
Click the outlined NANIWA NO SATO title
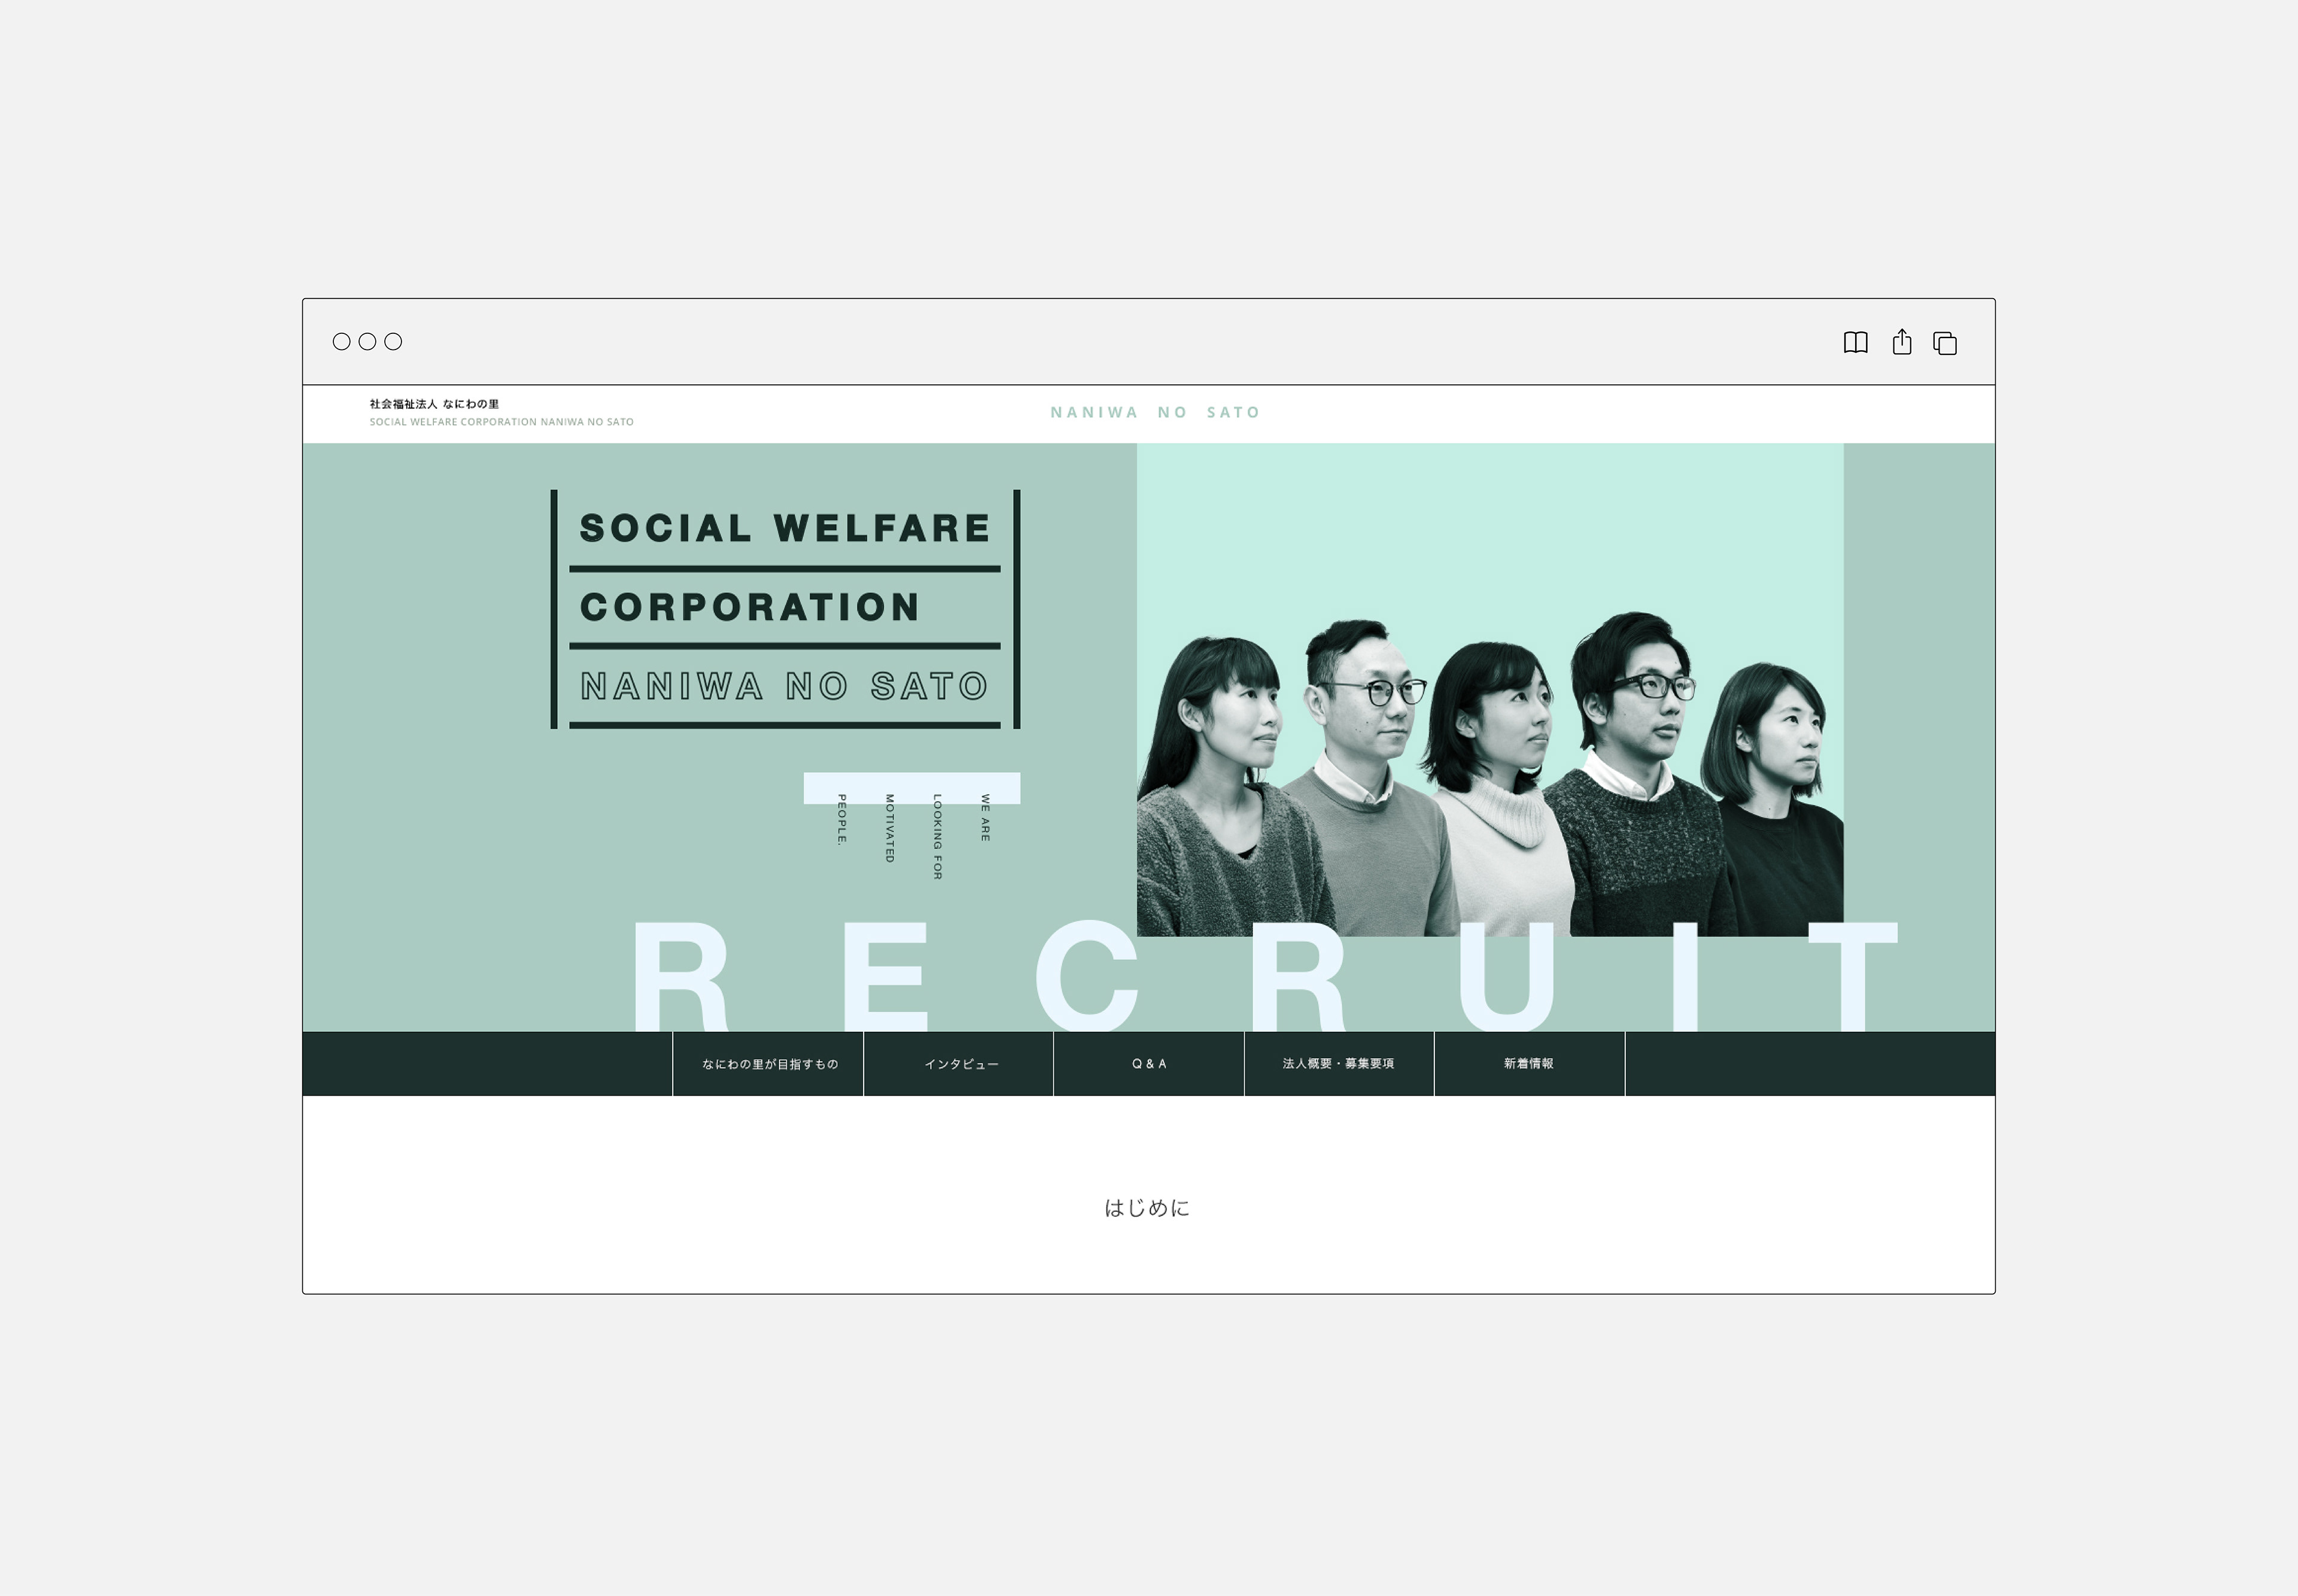coord(785,686)
